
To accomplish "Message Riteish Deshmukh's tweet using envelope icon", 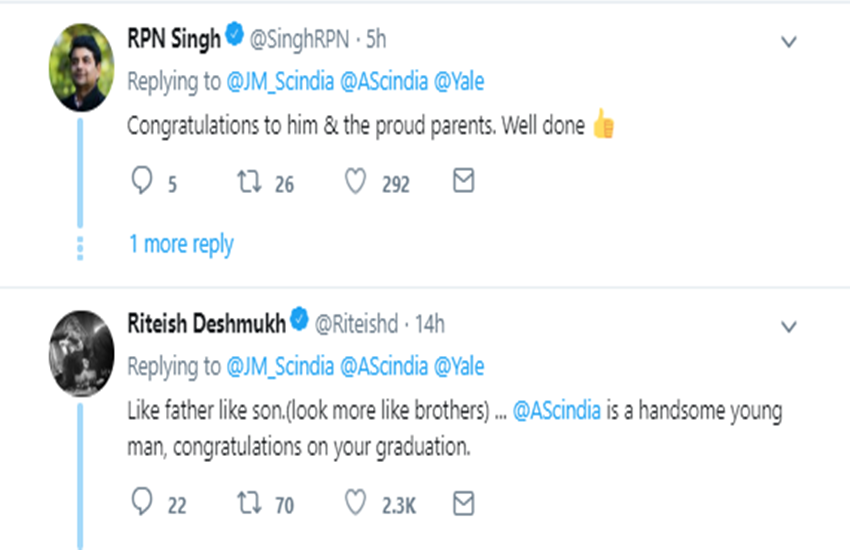I will coord(463,502).
